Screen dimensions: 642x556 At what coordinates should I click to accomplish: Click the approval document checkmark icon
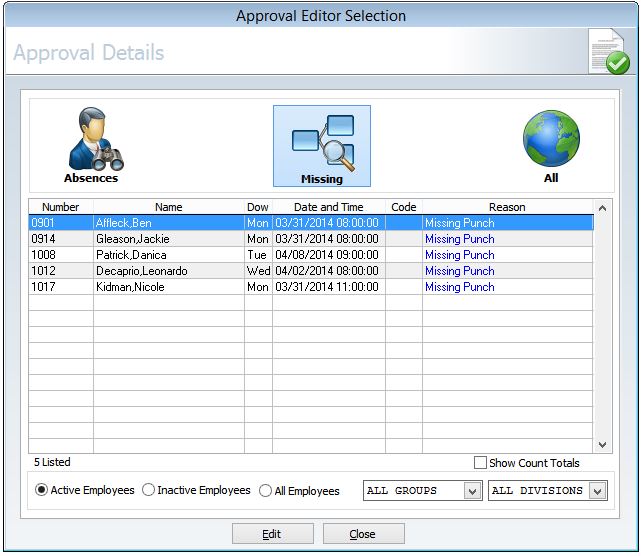pos(608,51)
